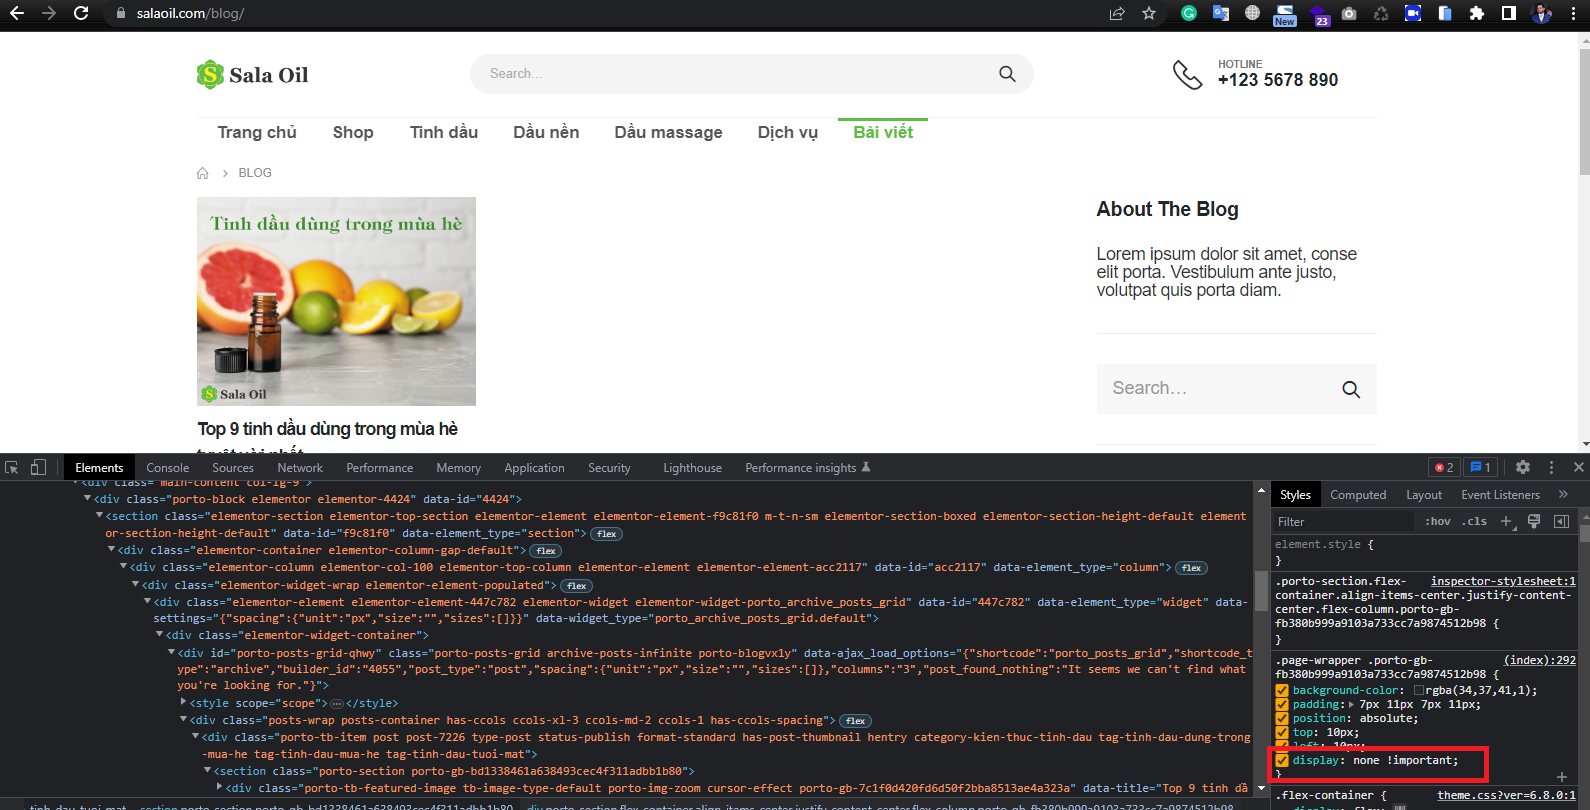Image resolution: width=1590 pixels, height=810 pixels.
Task: Open DevTools settings gear
Action: click(x=1523, y=467)
